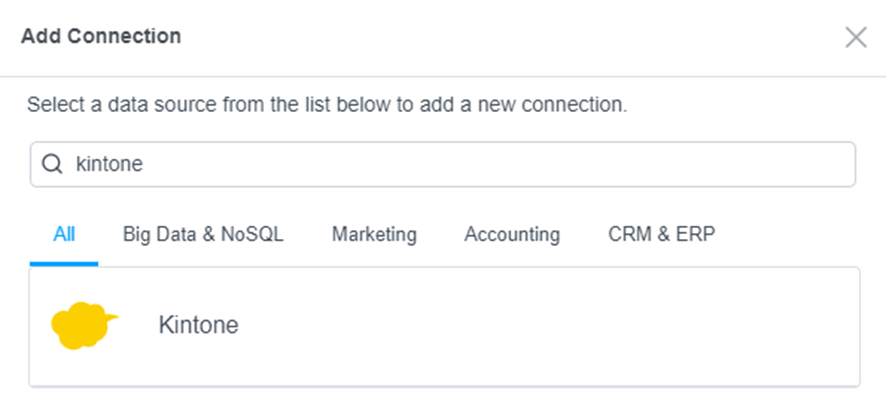
Task: Open the CRM & ERP tab
Action: (662, 234)
